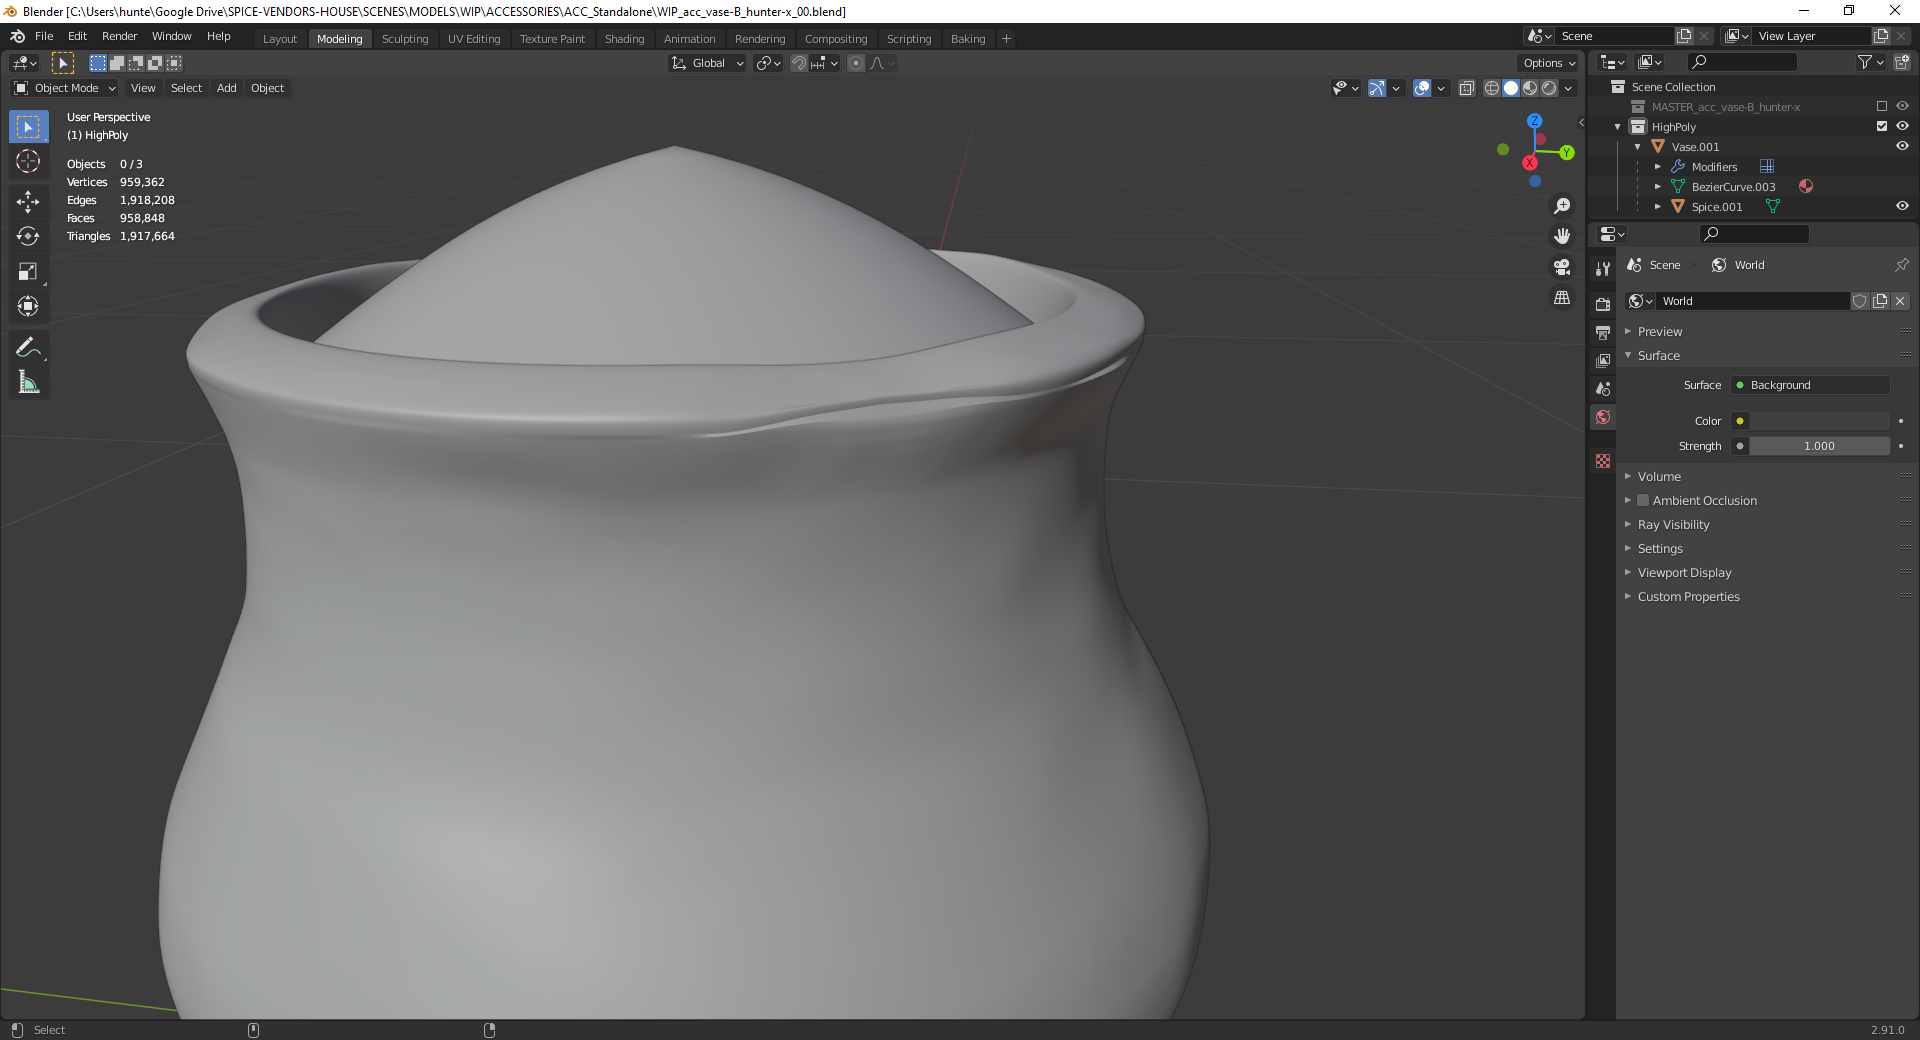Switch to wireframe viewport shading

(1492, 88)
